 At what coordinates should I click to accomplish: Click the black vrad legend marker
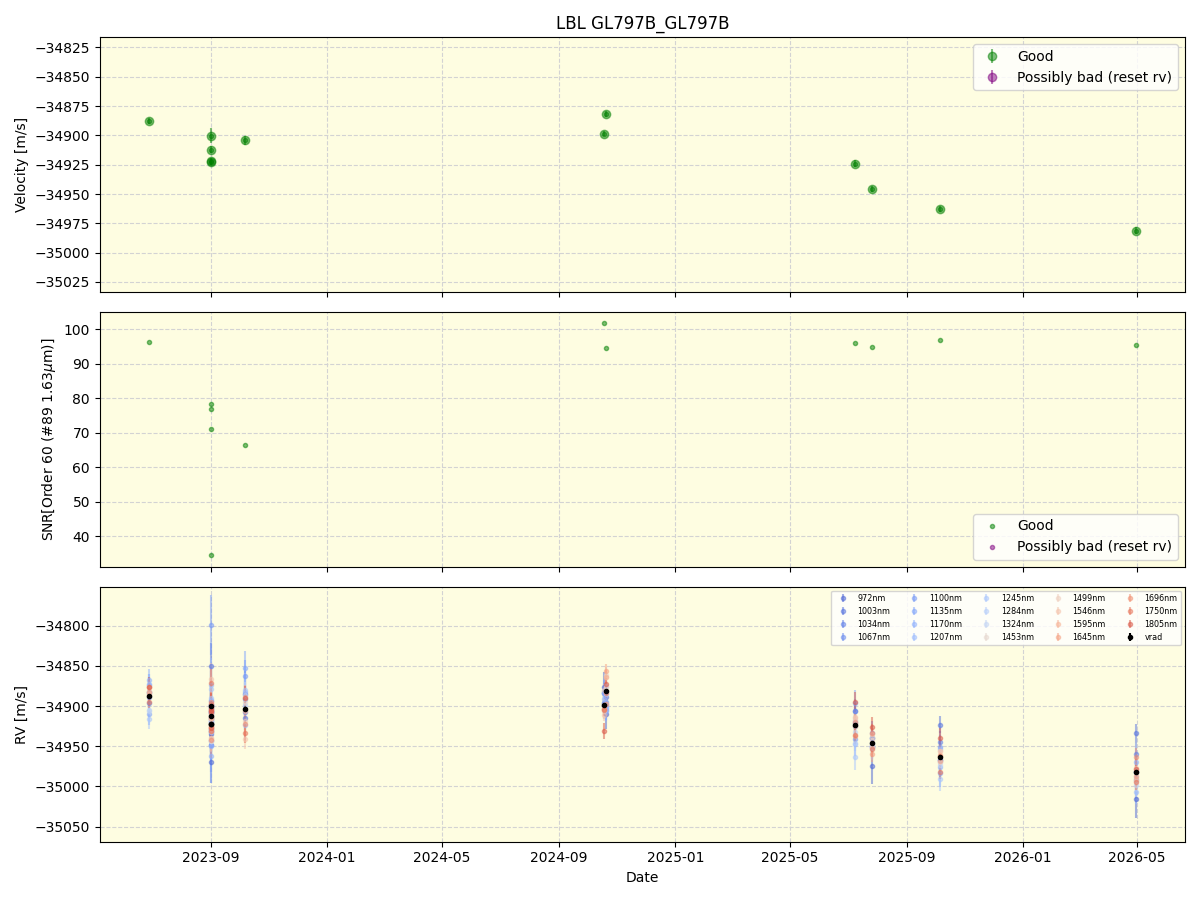[1130, 637]
